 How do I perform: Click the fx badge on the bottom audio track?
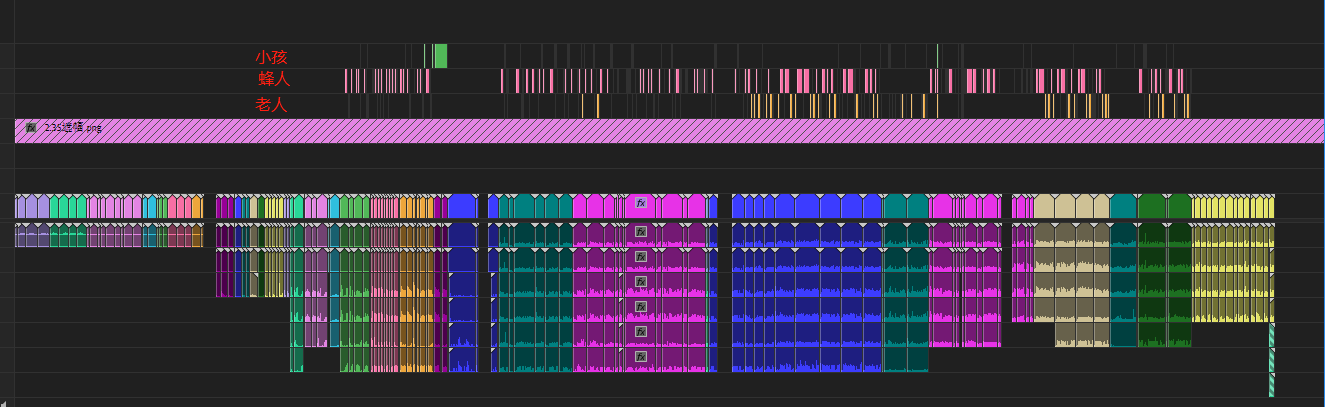coord(641,356)
